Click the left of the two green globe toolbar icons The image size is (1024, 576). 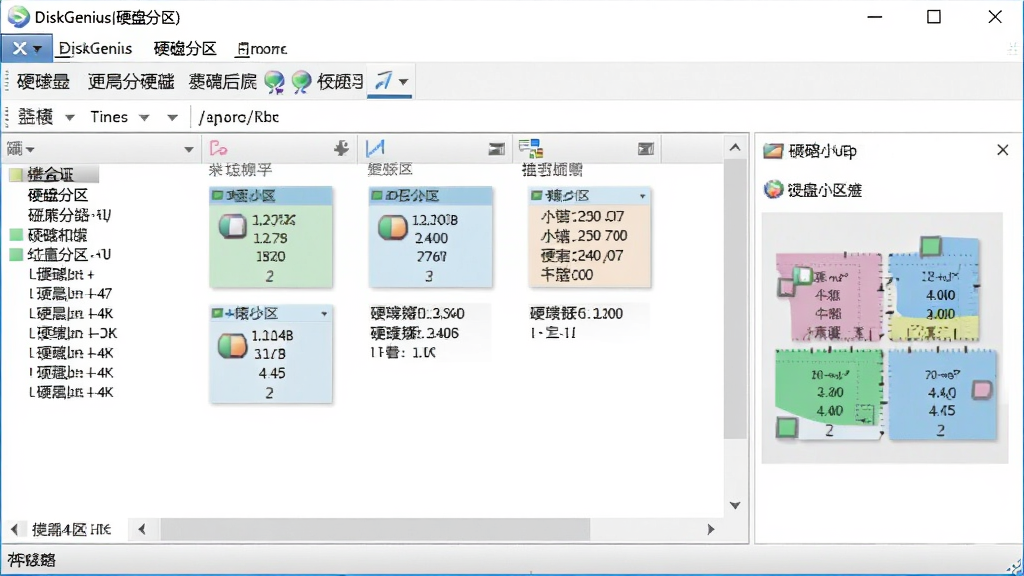pyautogui.click(x=274, y=82)
